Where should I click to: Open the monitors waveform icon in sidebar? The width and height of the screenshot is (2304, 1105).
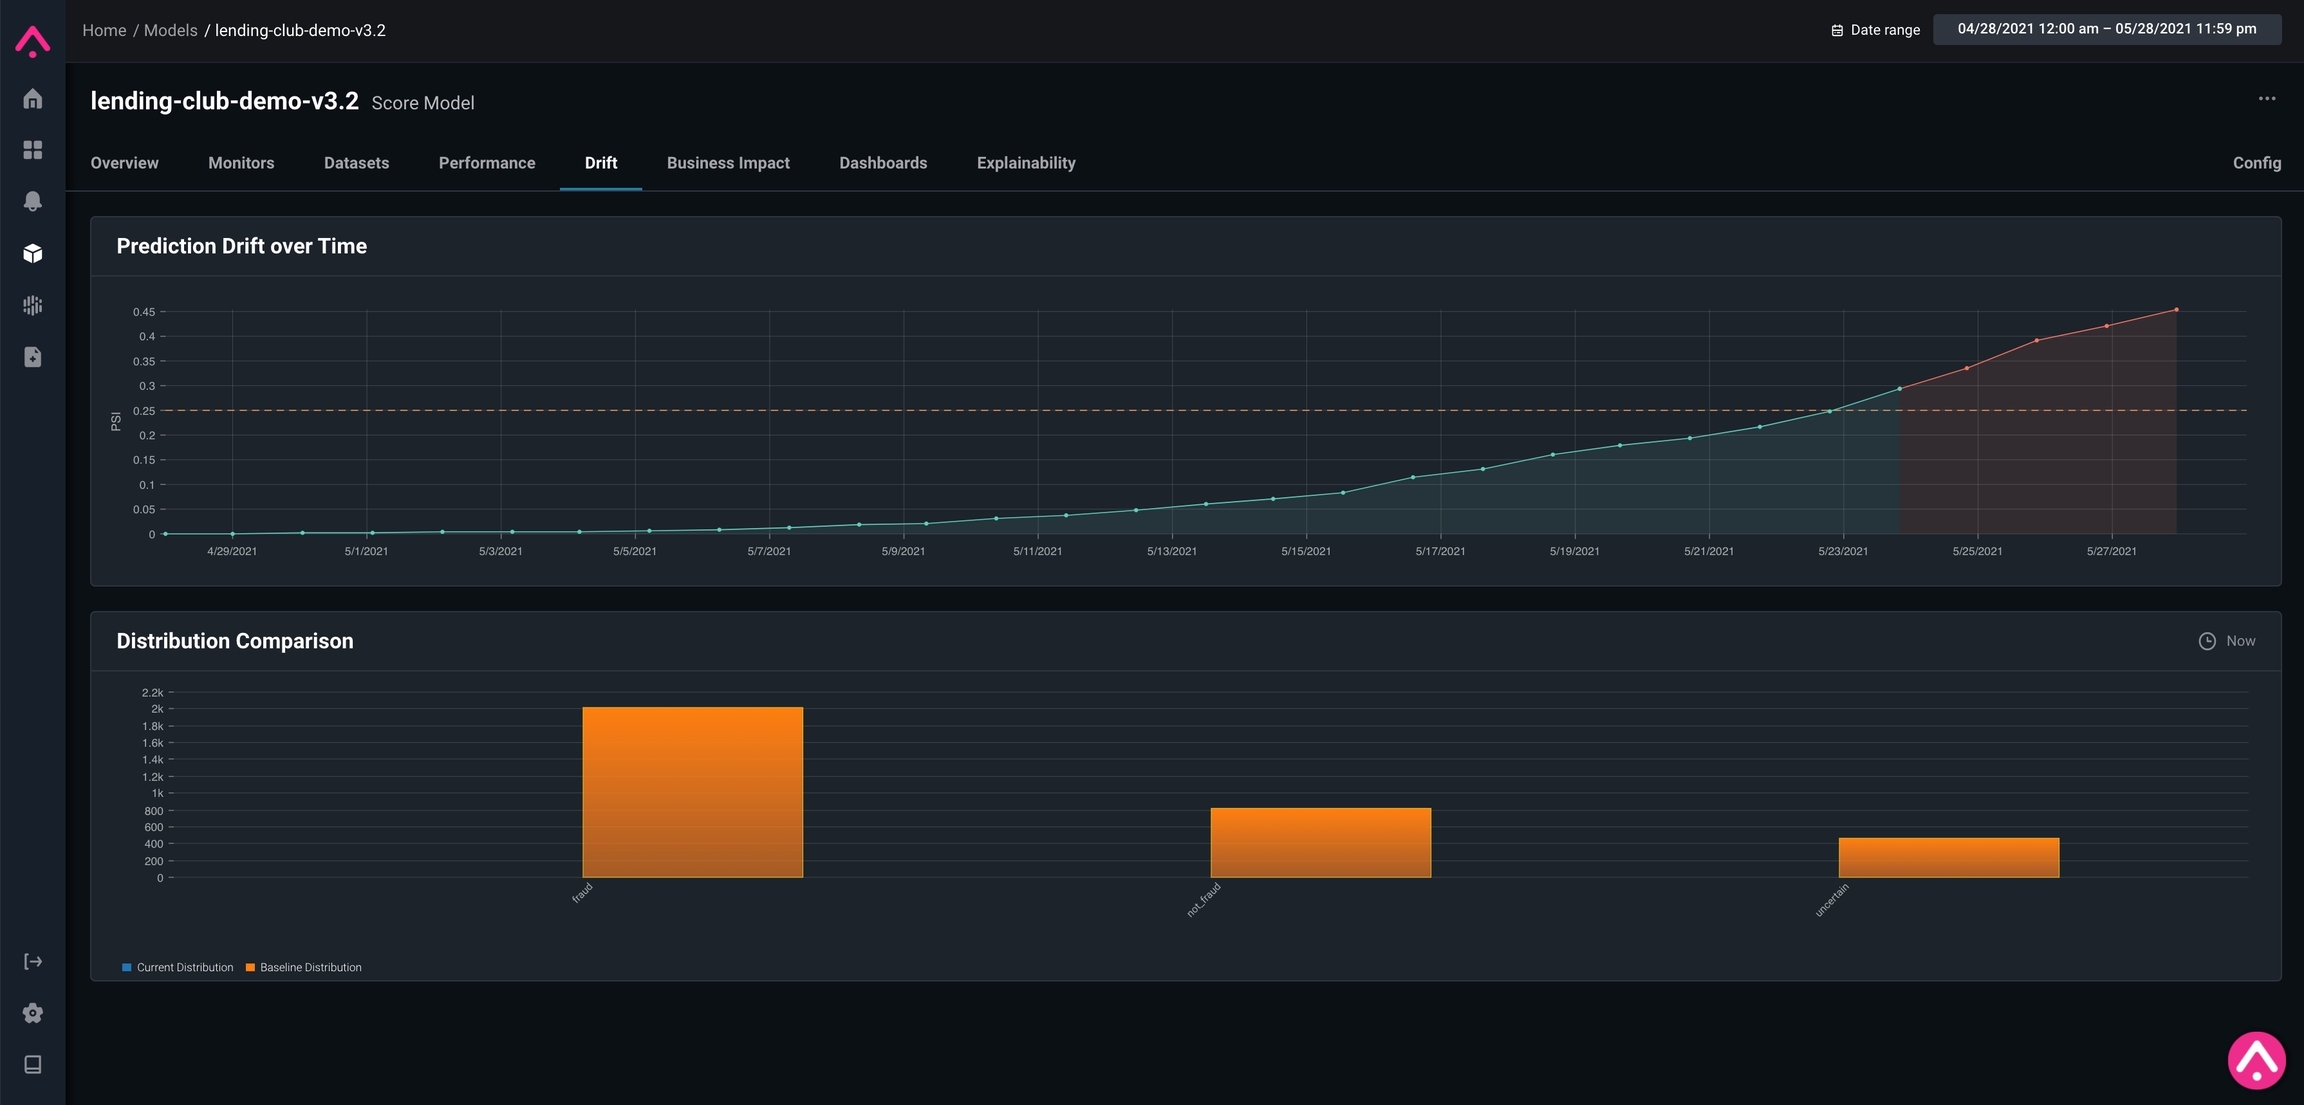[x=33, y=305]
